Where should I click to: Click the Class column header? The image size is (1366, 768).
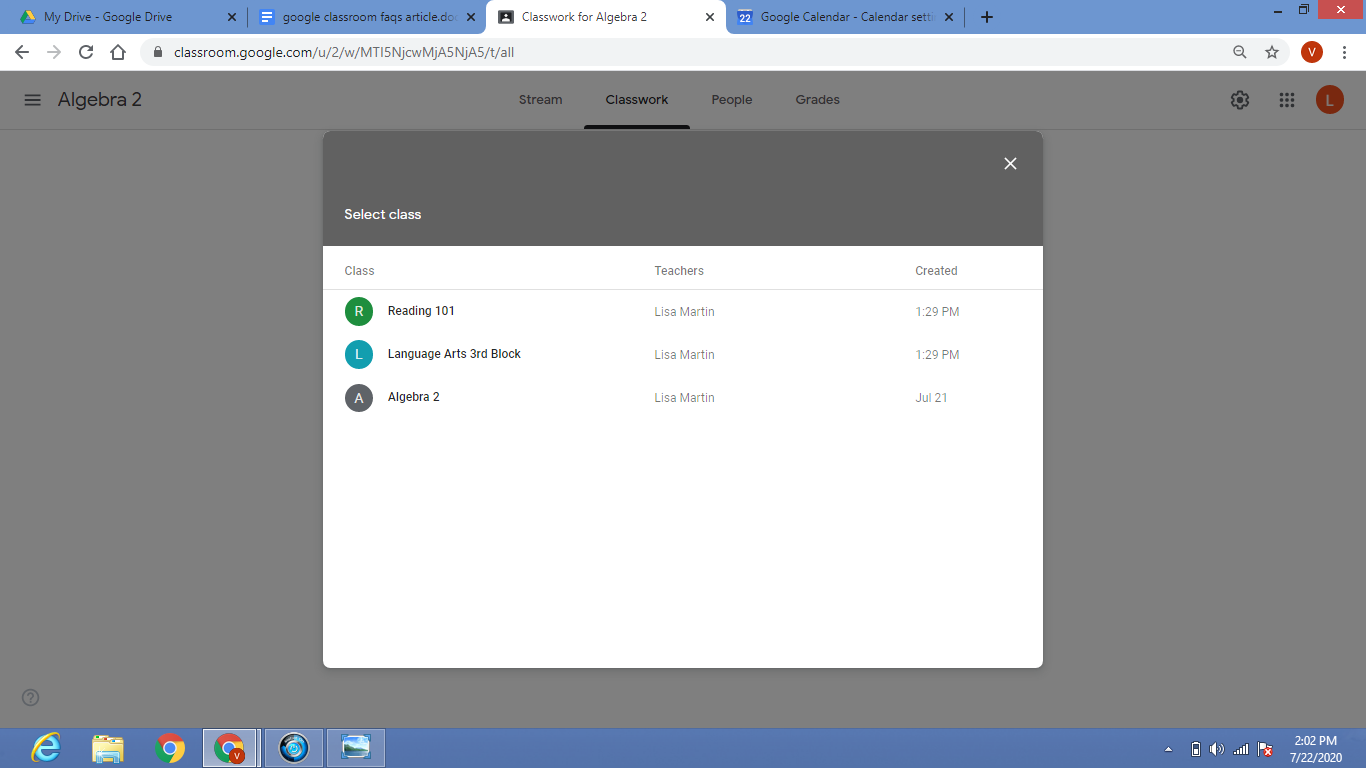point(359,271)
